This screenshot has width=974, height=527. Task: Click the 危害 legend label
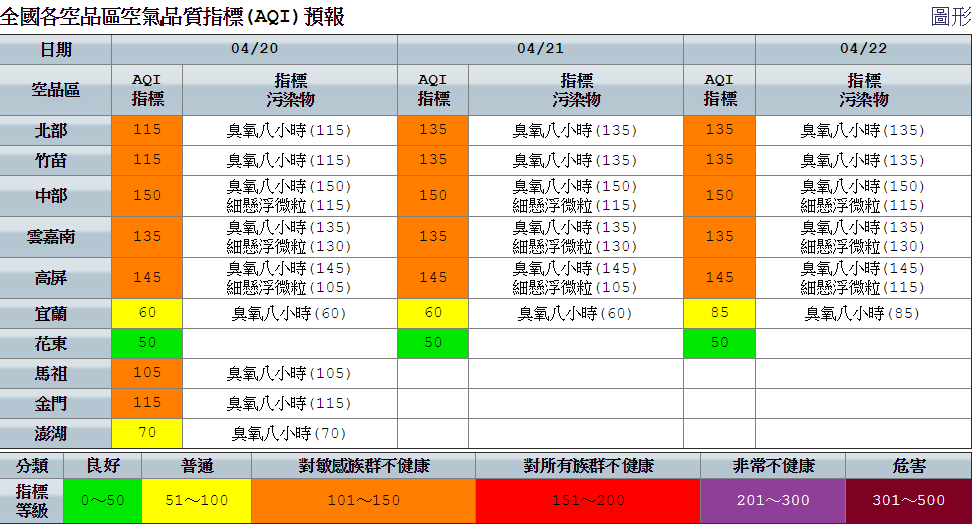point(909,465)
